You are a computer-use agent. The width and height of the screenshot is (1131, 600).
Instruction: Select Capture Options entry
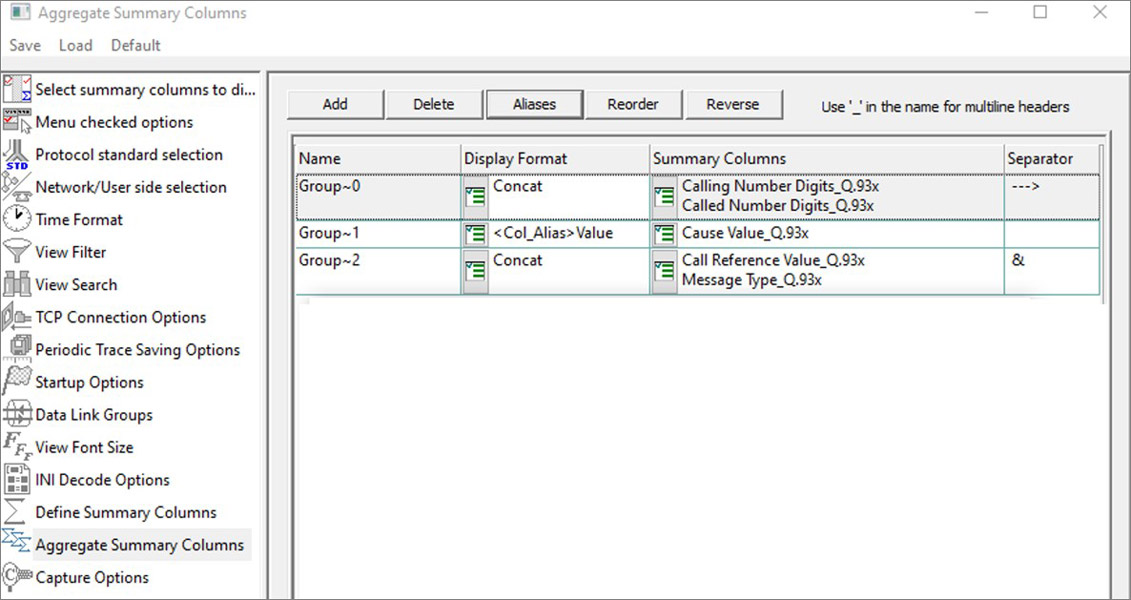point(92,578)
